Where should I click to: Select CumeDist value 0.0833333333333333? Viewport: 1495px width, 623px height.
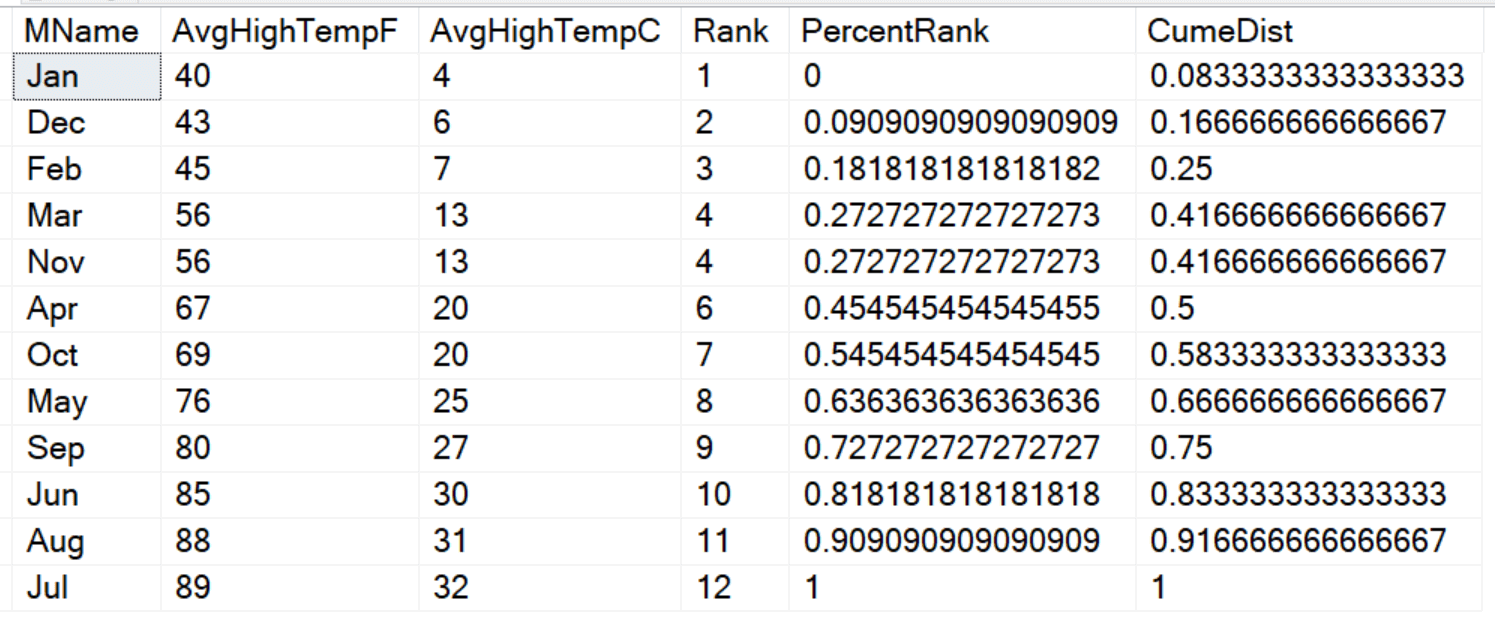1310,76
